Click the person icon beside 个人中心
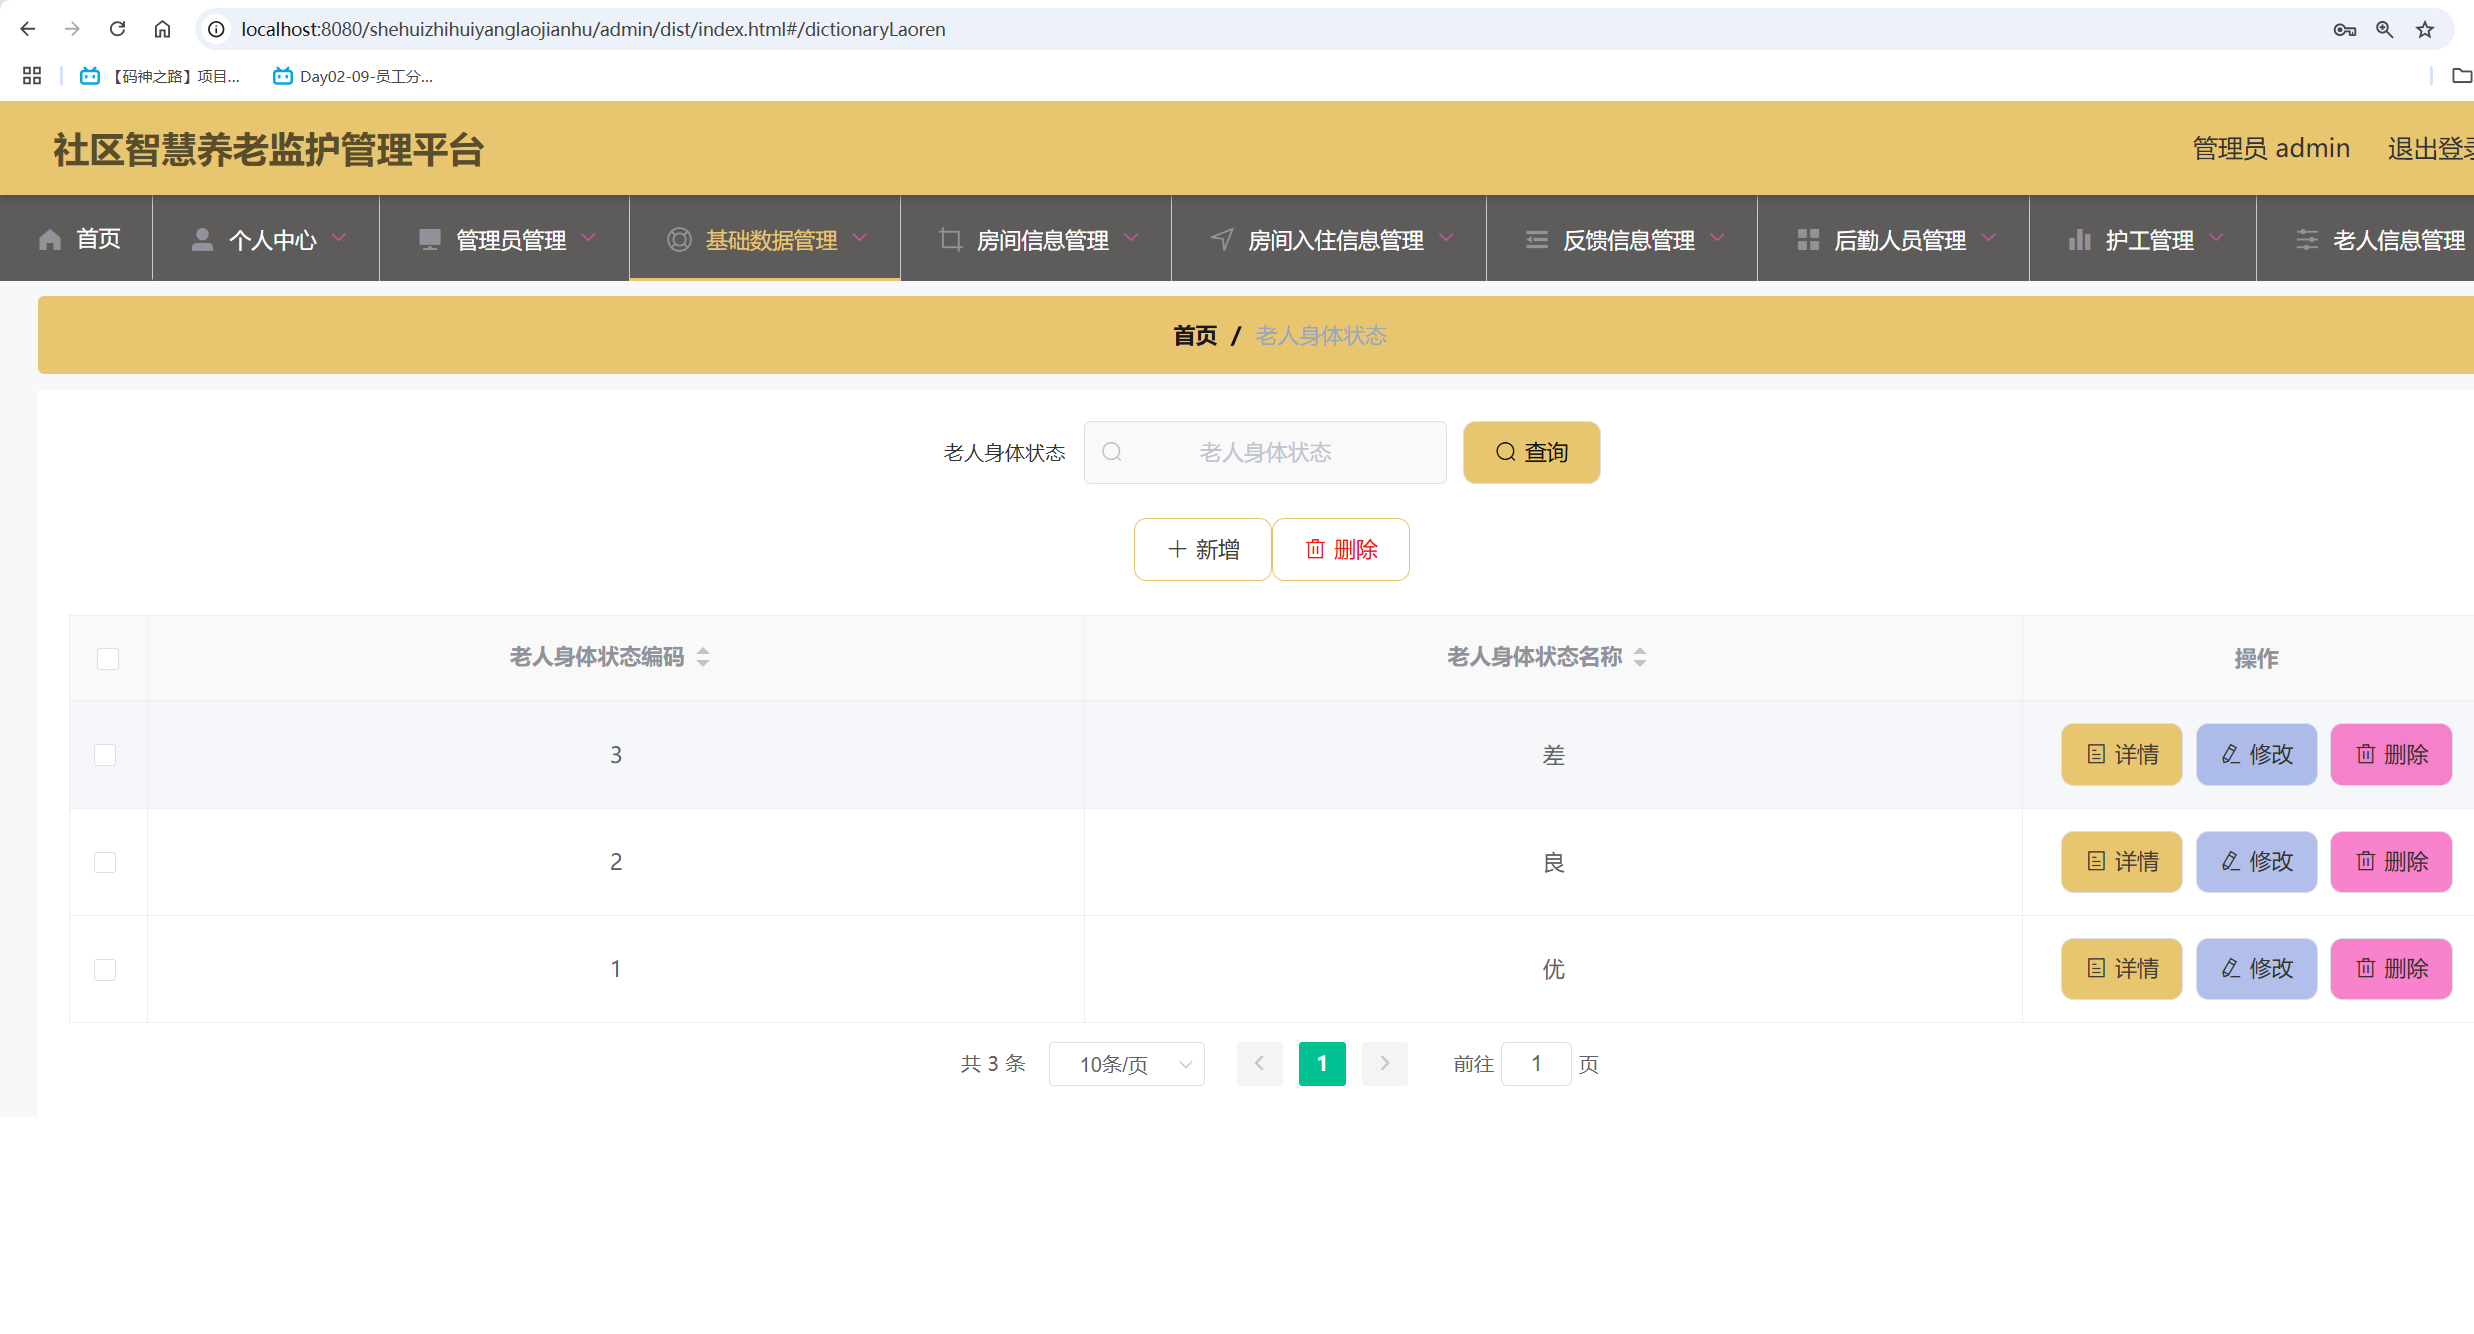 (202, 238)
